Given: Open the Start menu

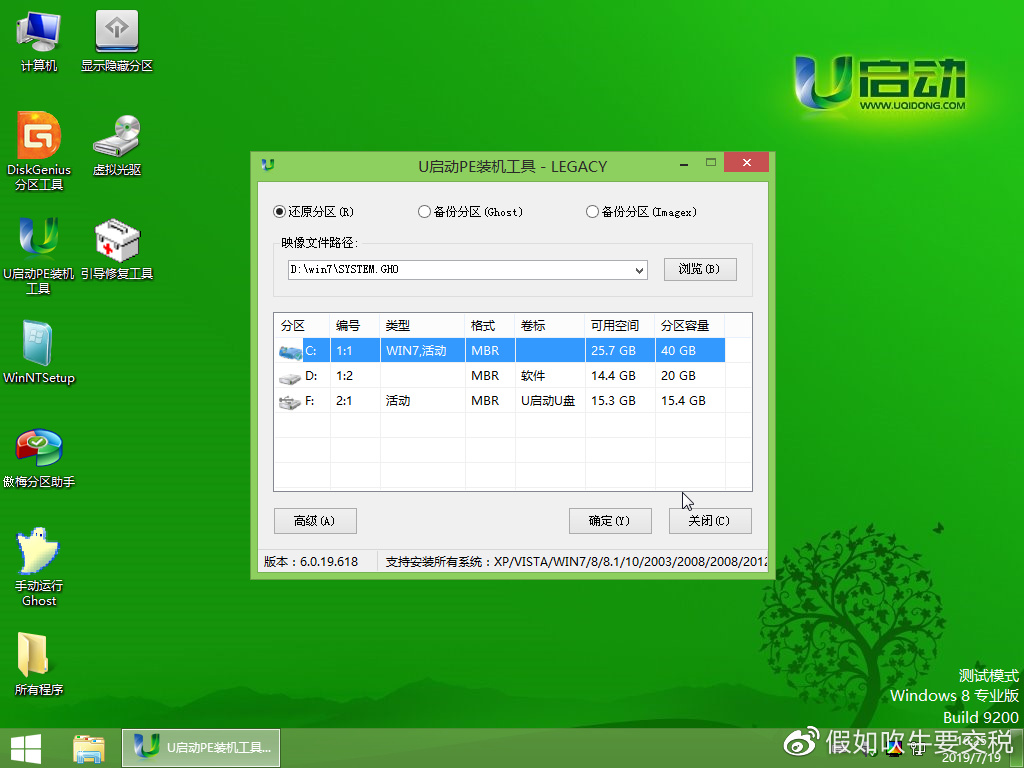Looking at the screenshot, I should click(x=25, y=749).
